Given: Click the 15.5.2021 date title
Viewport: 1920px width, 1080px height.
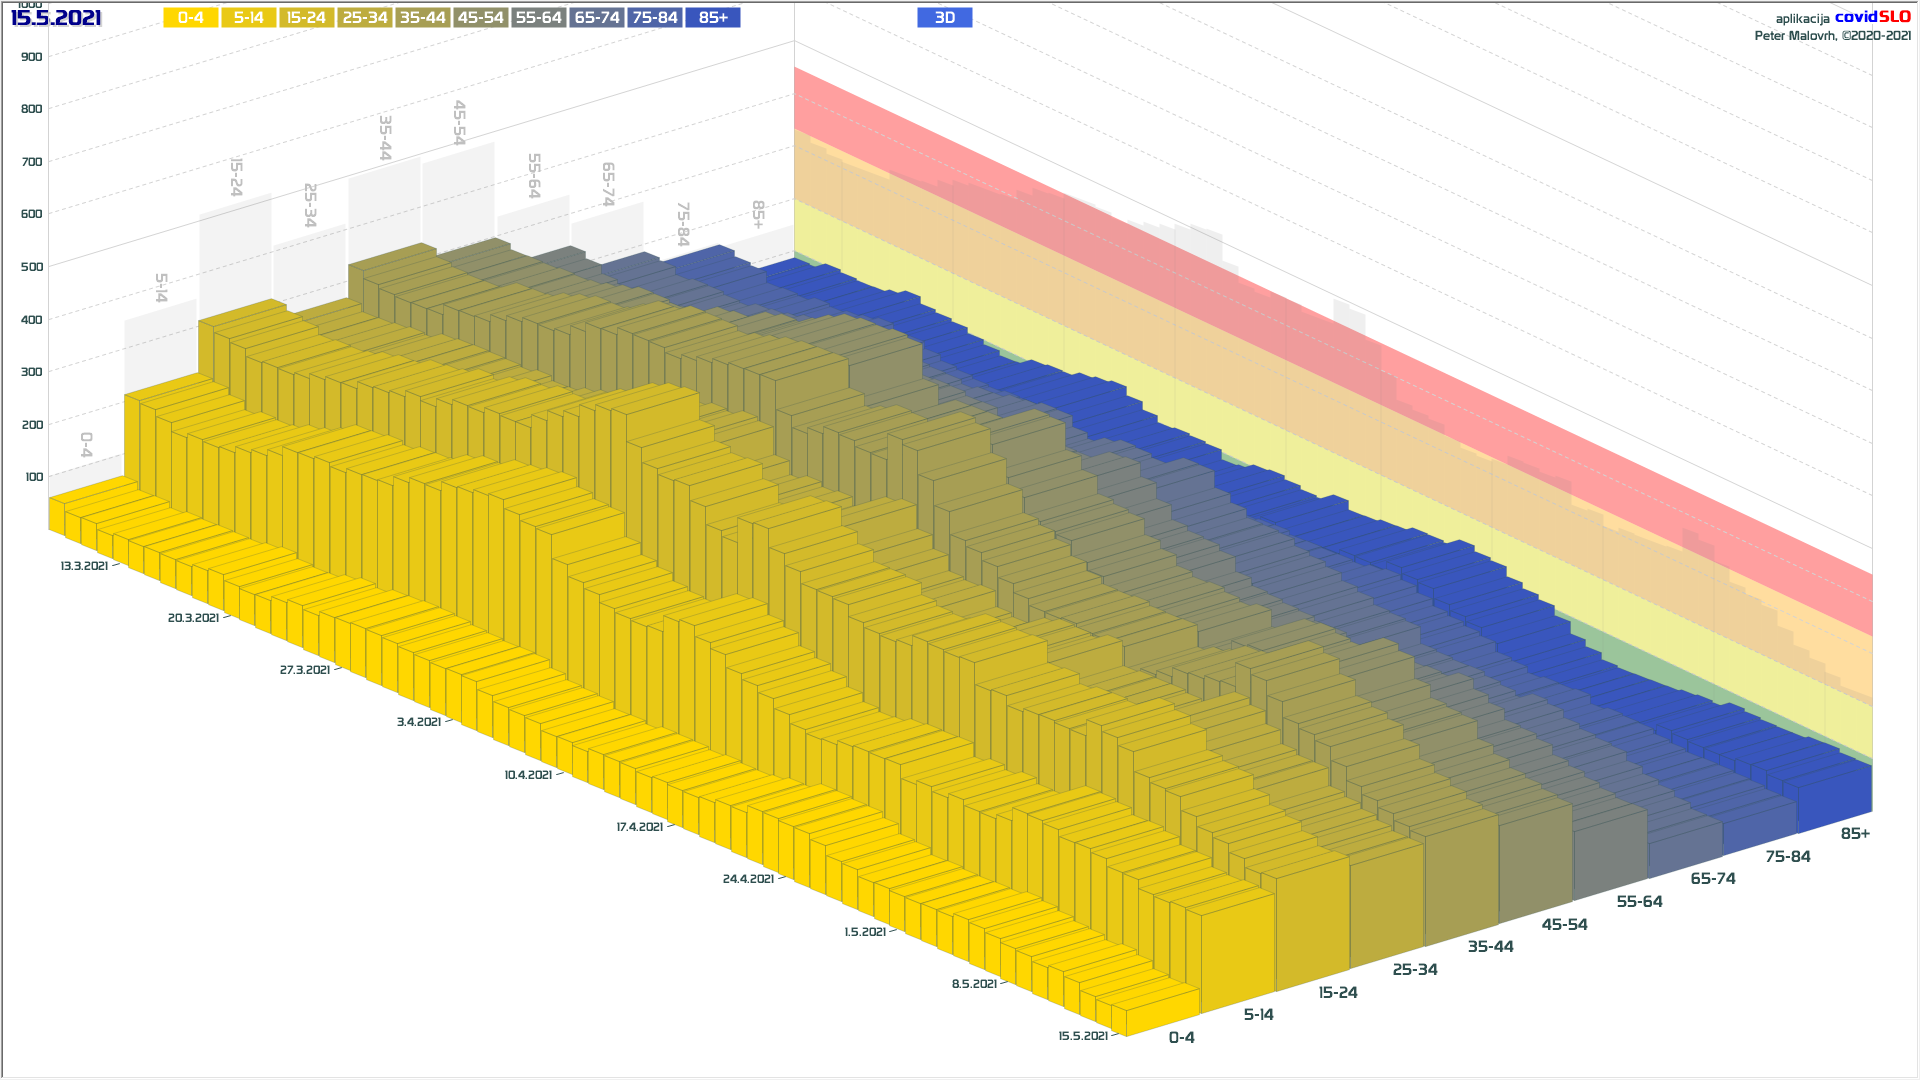Looking at the screenshot, I should coord(56,18).
